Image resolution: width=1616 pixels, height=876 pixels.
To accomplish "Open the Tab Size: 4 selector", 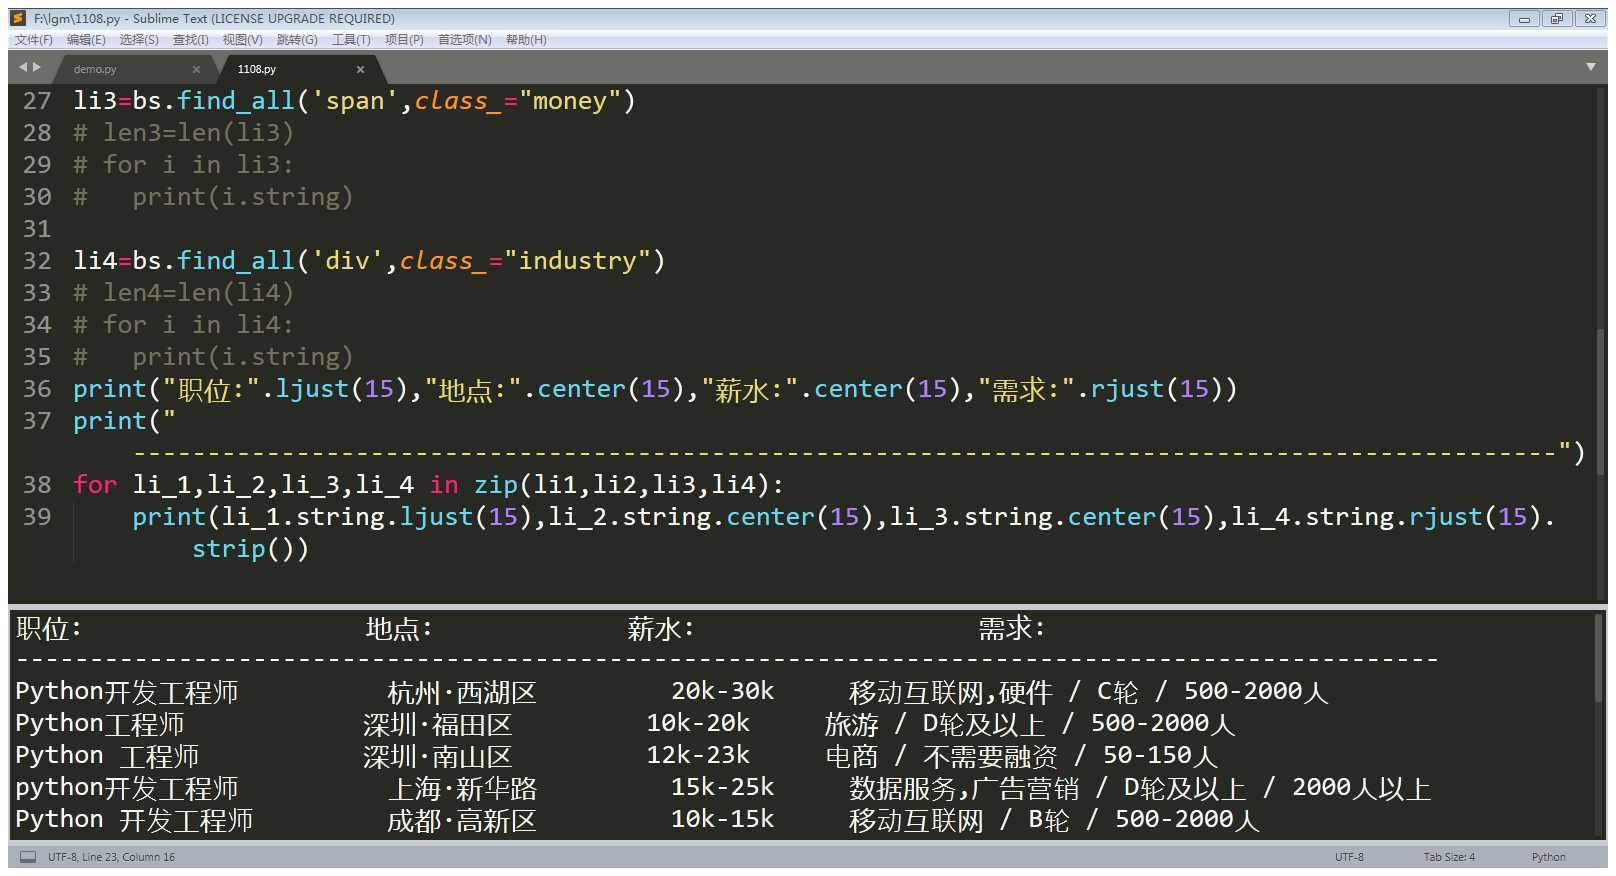I will pyautogui.click(x=1449, y=857).
